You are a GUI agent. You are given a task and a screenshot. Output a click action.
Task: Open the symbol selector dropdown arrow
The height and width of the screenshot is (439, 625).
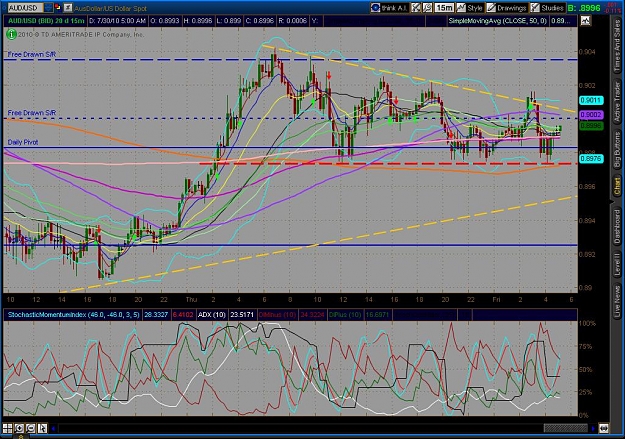point(48,8)
